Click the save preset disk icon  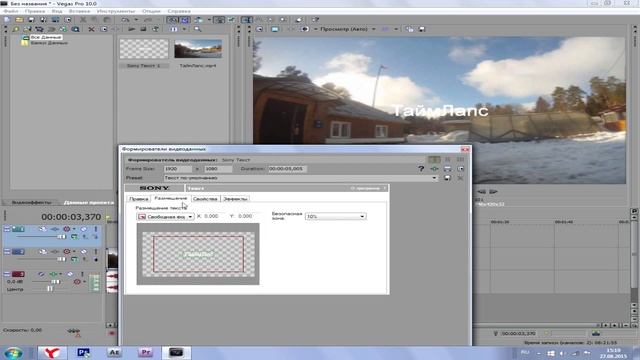[447, 178]
